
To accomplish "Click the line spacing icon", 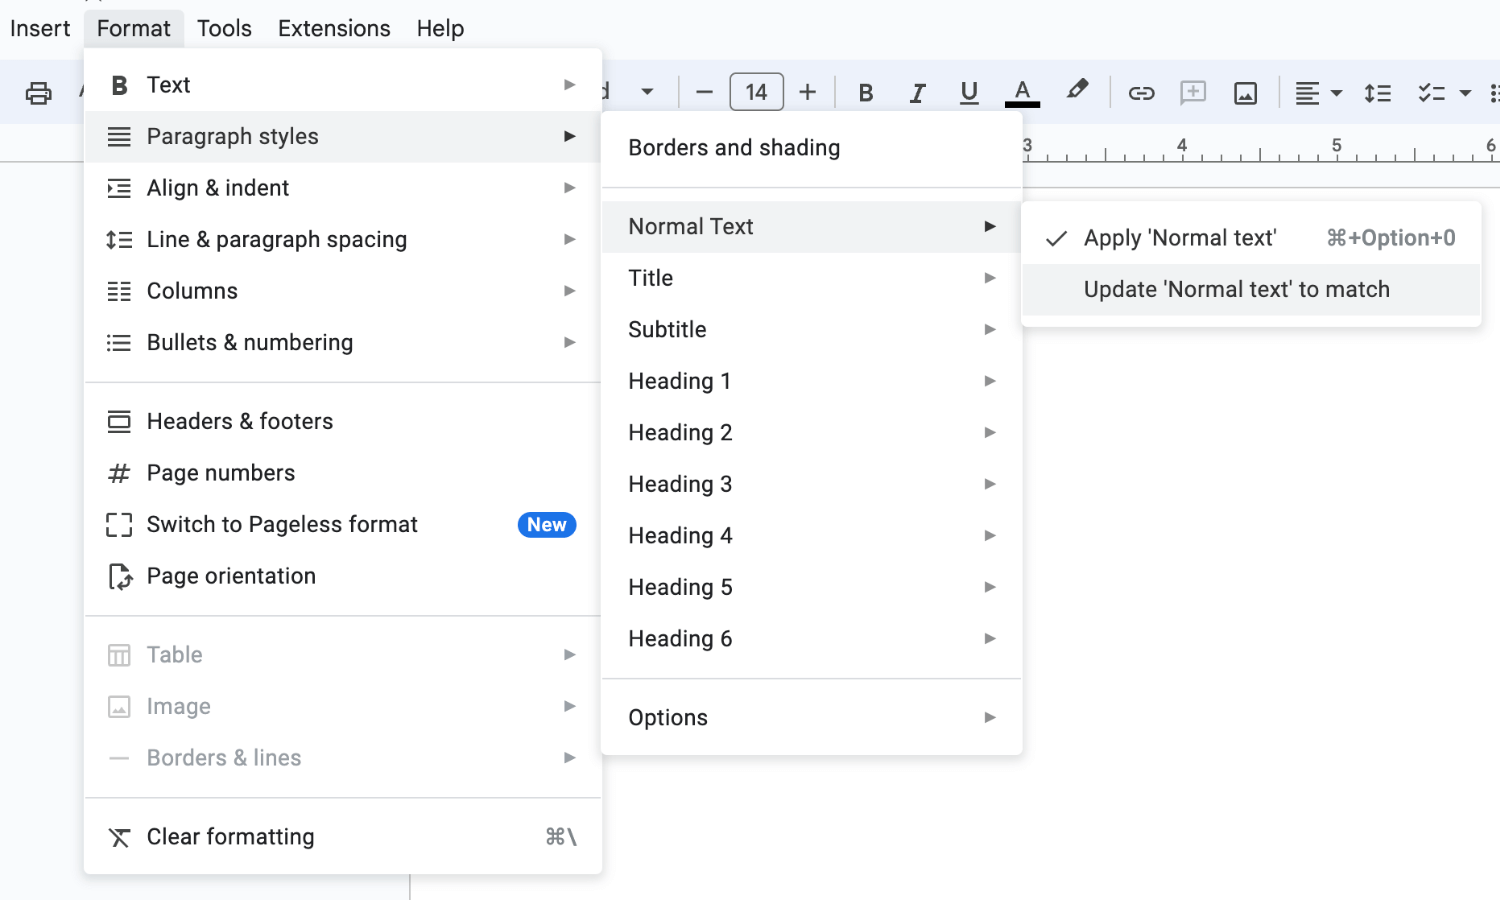I will (1378, 93).
